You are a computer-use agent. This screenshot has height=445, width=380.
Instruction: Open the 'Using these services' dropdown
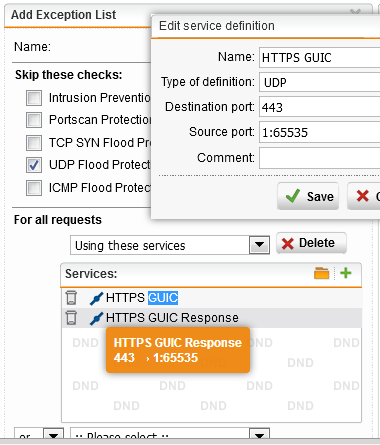tap(170, 245)
